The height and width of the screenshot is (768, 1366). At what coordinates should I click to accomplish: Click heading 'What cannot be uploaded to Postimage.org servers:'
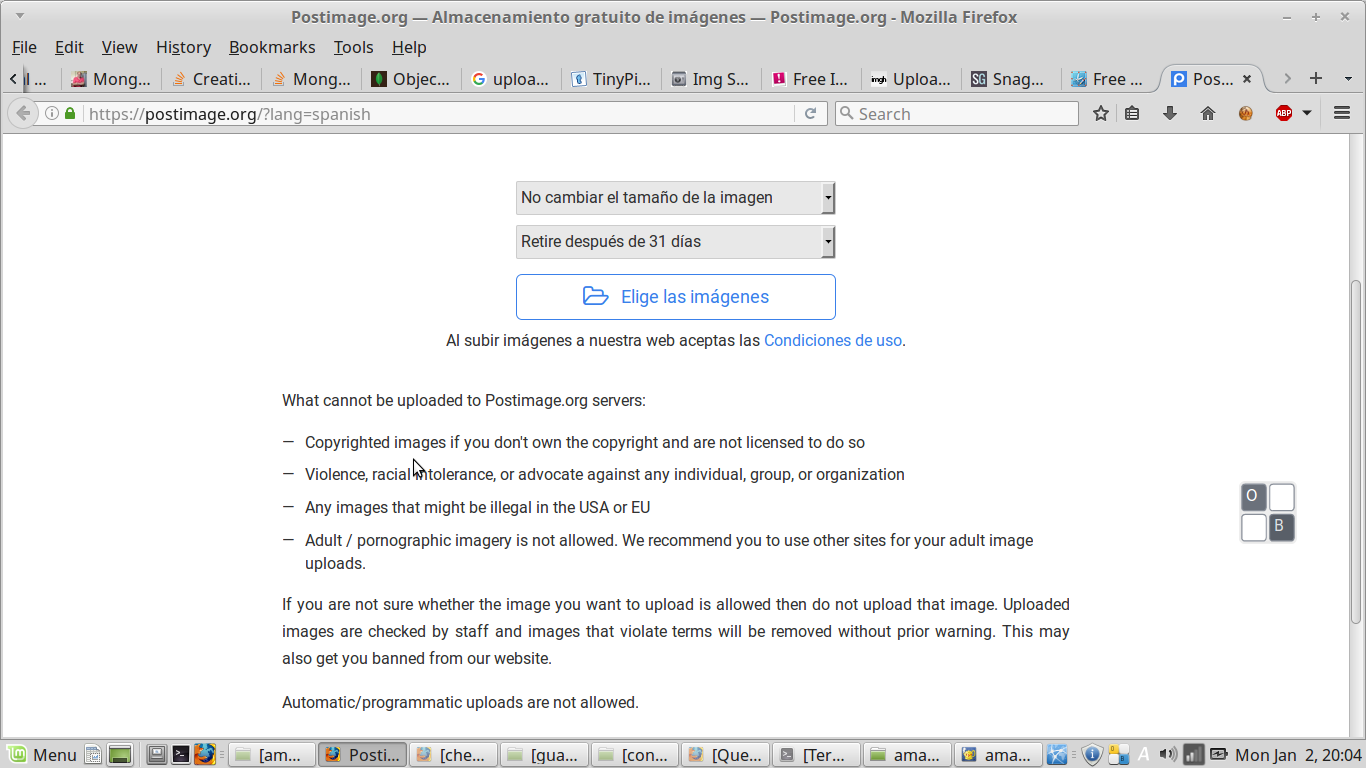(x=464, y=400)
